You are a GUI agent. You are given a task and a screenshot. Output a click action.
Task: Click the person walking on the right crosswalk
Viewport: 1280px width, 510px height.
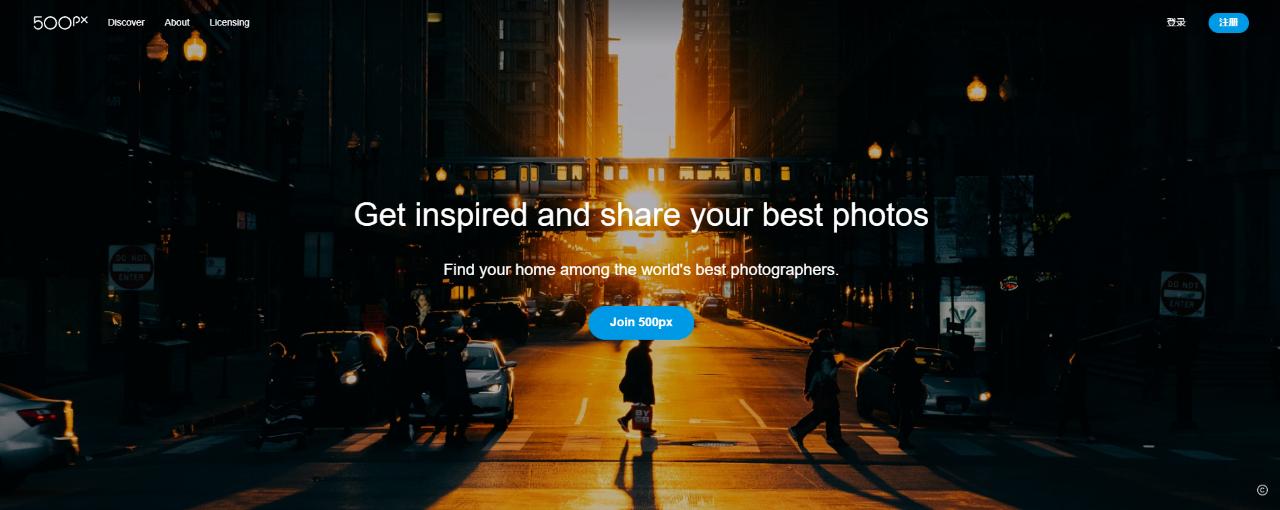click(819, 389)
